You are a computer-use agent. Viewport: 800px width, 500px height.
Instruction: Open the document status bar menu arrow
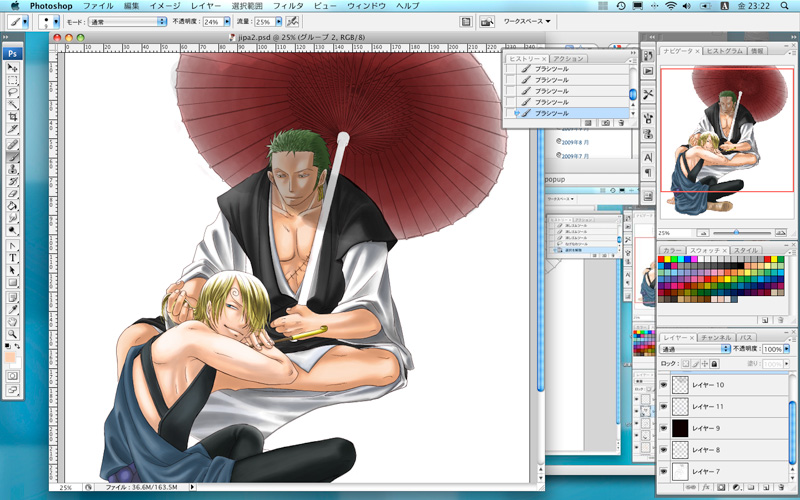pyautogui.click(x=192, y=487)
